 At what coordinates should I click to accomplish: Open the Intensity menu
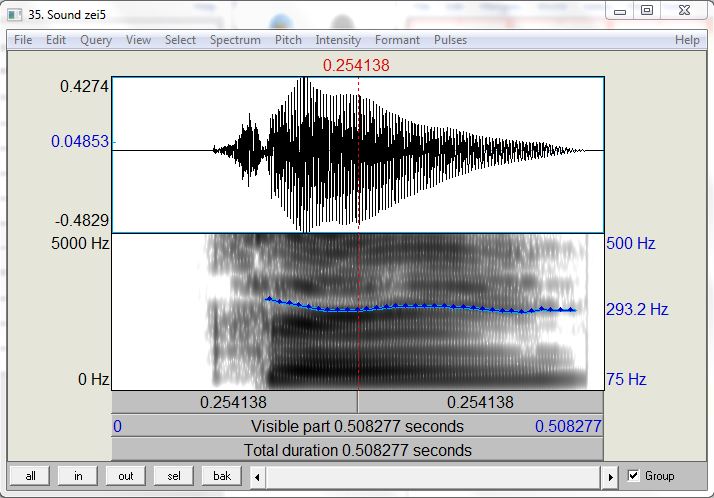pos(338,40)
